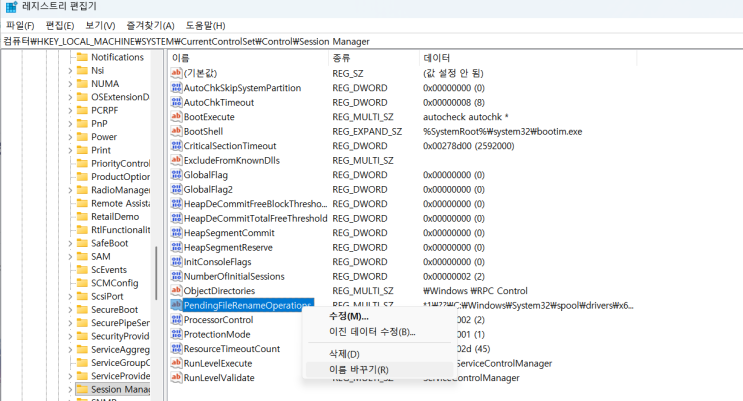Expand the ServiceProvider key arrow
Screen dimensions: 743x401
coord(70,376)
